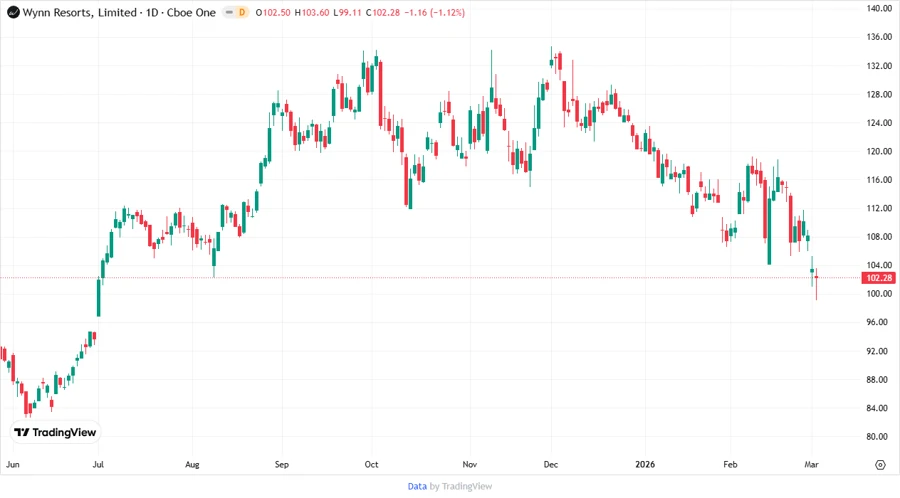
Task: Click the 116.00 price axis label
Action: 879,180
